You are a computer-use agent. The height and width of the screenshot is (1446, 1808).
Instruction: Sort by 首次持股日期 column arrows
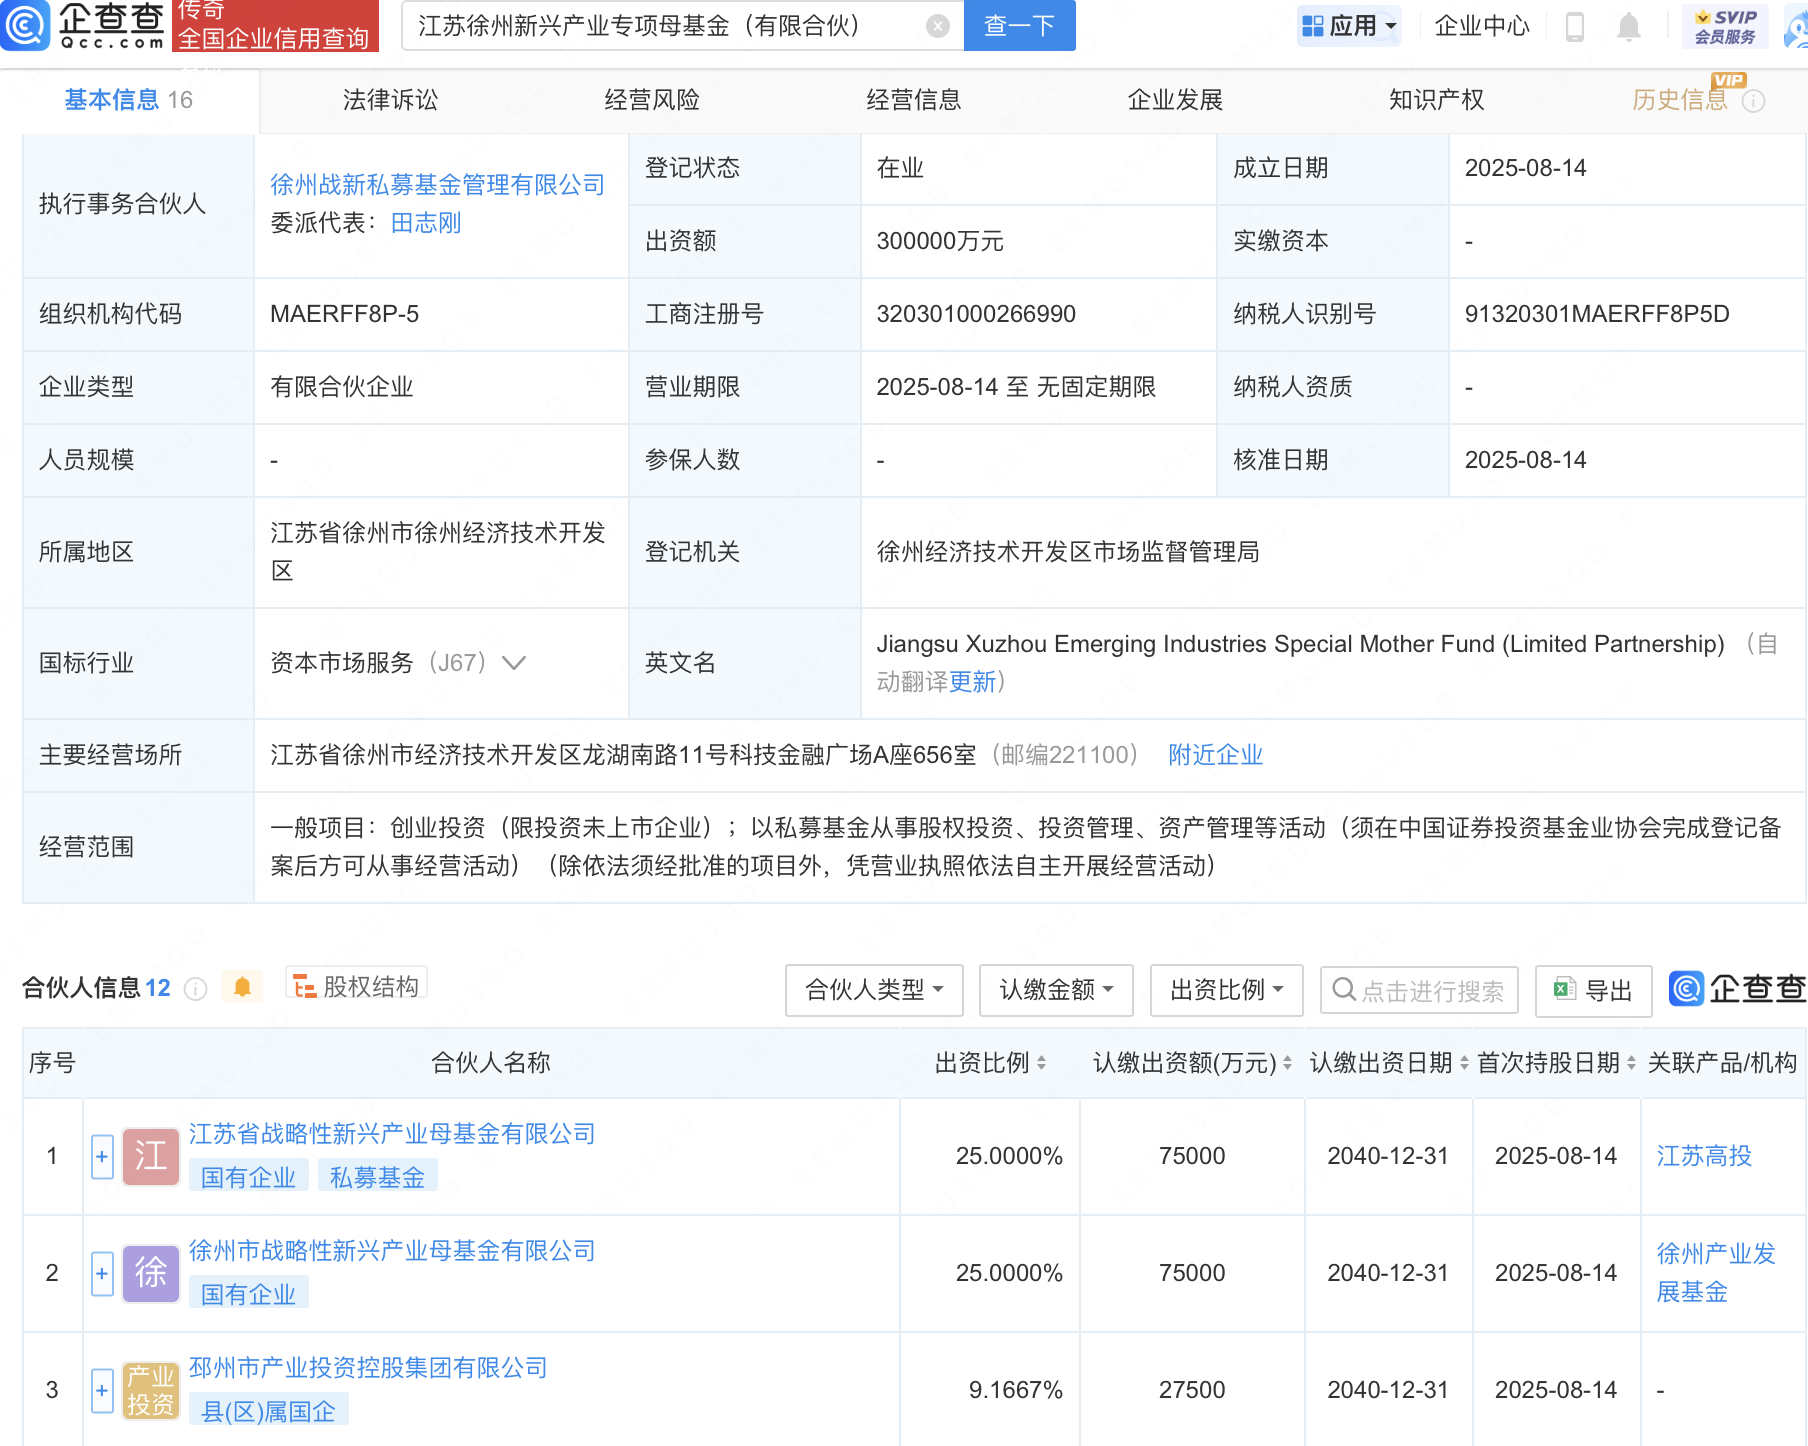click(1631, 1063)
